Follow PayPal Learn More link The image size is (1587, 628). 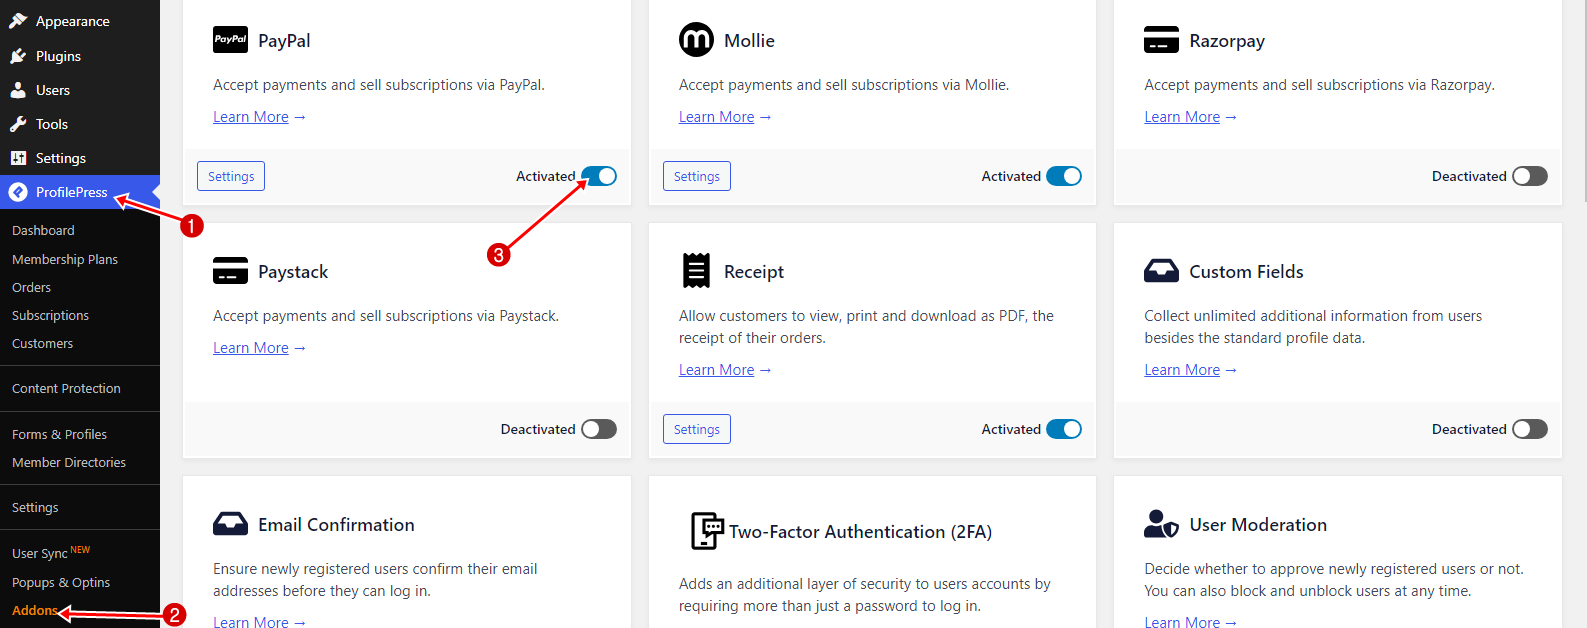251,117
